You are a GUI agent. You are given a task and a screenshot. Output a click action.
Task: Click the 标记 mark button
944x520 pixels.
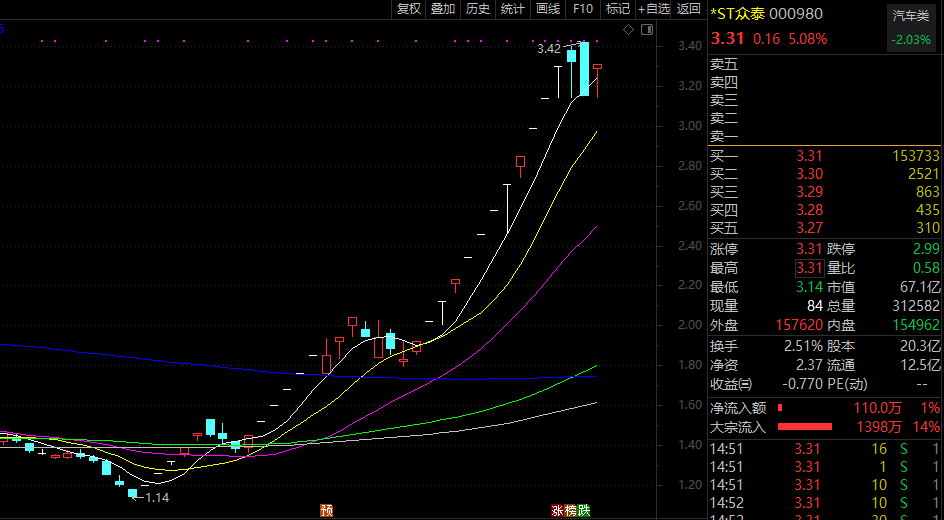618,9
